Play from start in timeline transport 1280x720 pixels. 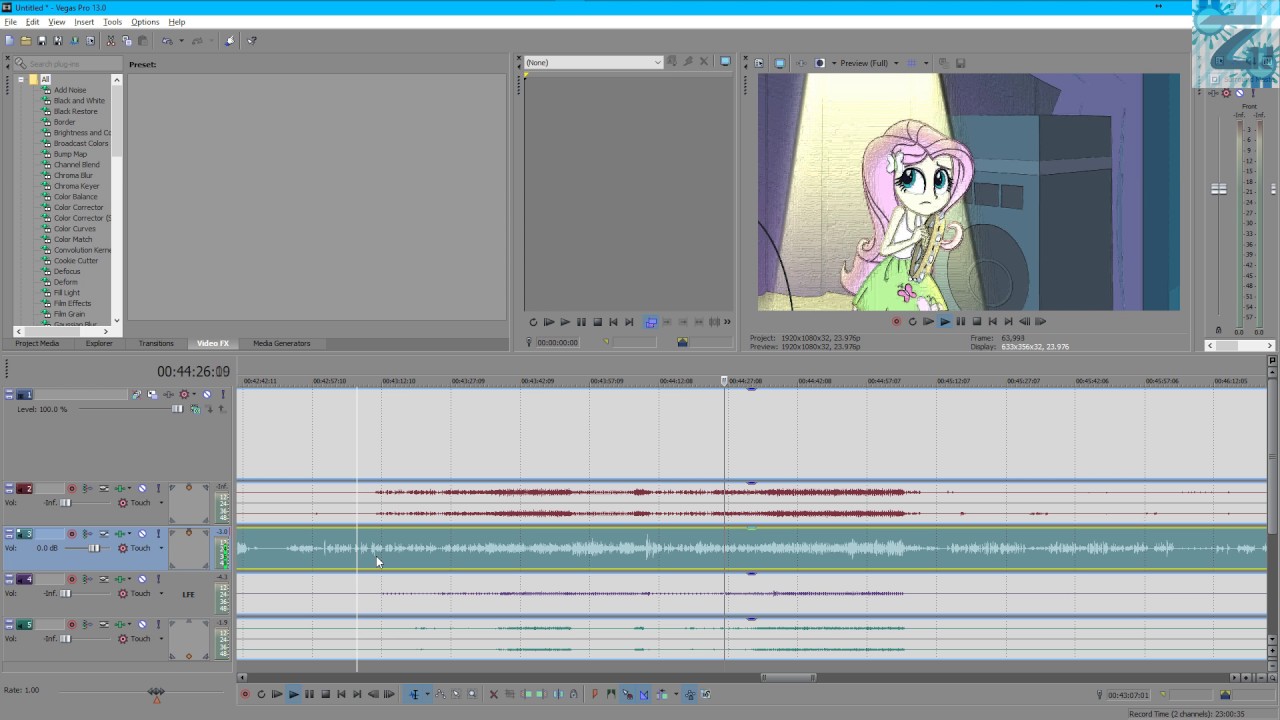click(x=277, y=694)
